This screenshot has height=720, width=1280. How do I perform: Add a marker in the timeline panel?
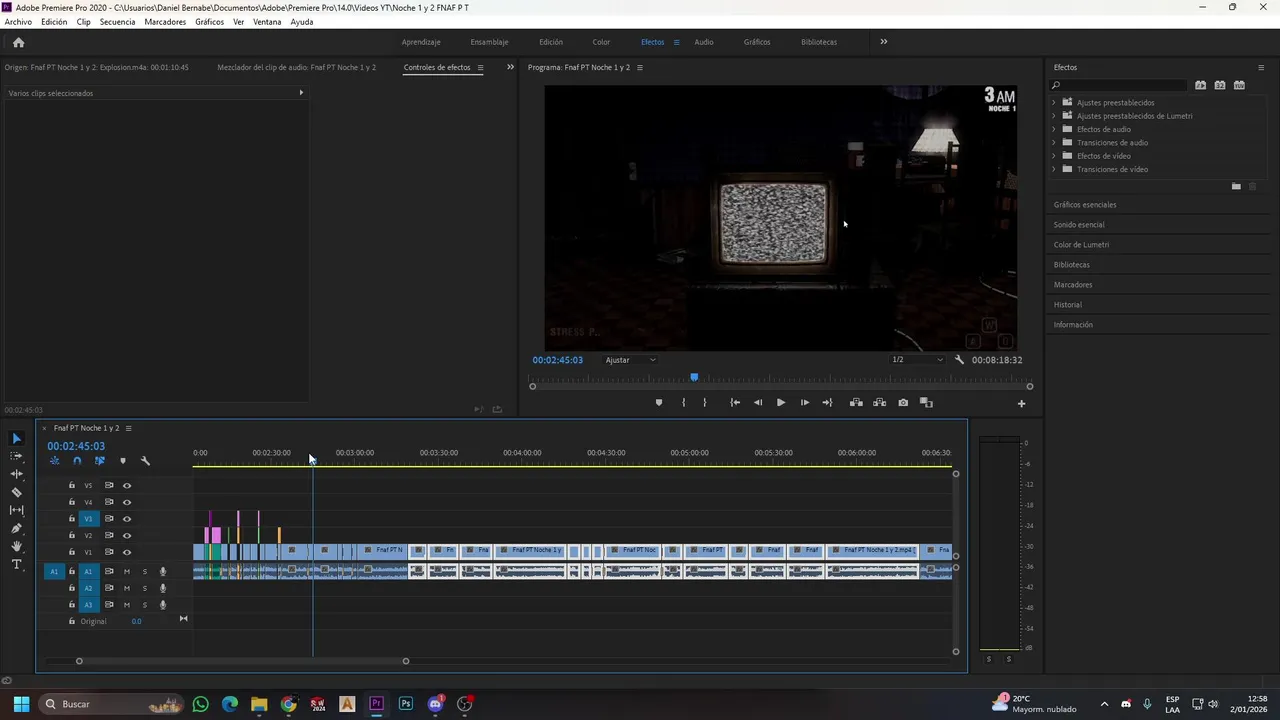click(x=123, y=461)
